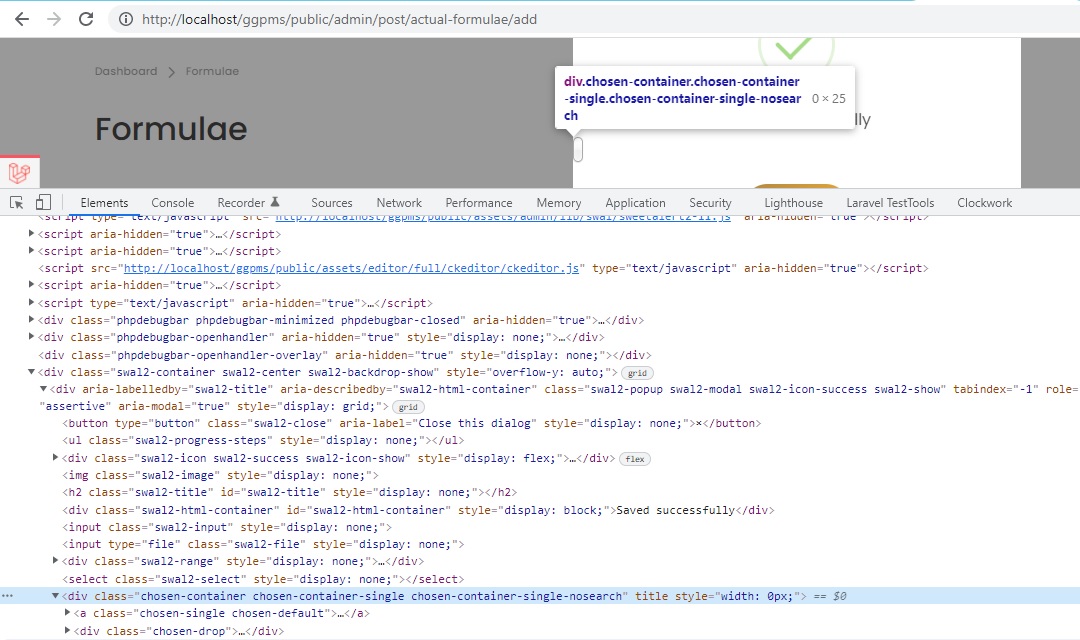
Task: Click grid badge on swal2-popup line
Action: (408, 407)
